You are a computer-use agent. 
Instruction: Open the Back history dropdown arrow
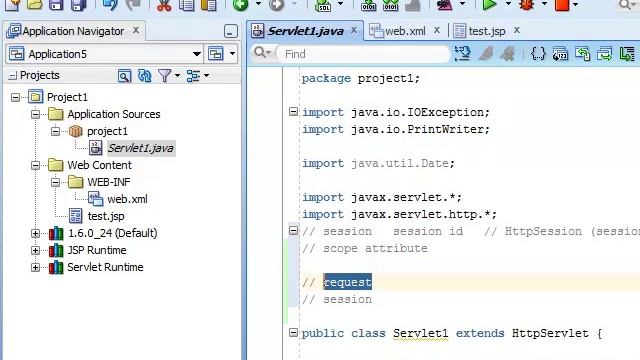[x=258, y=4]
